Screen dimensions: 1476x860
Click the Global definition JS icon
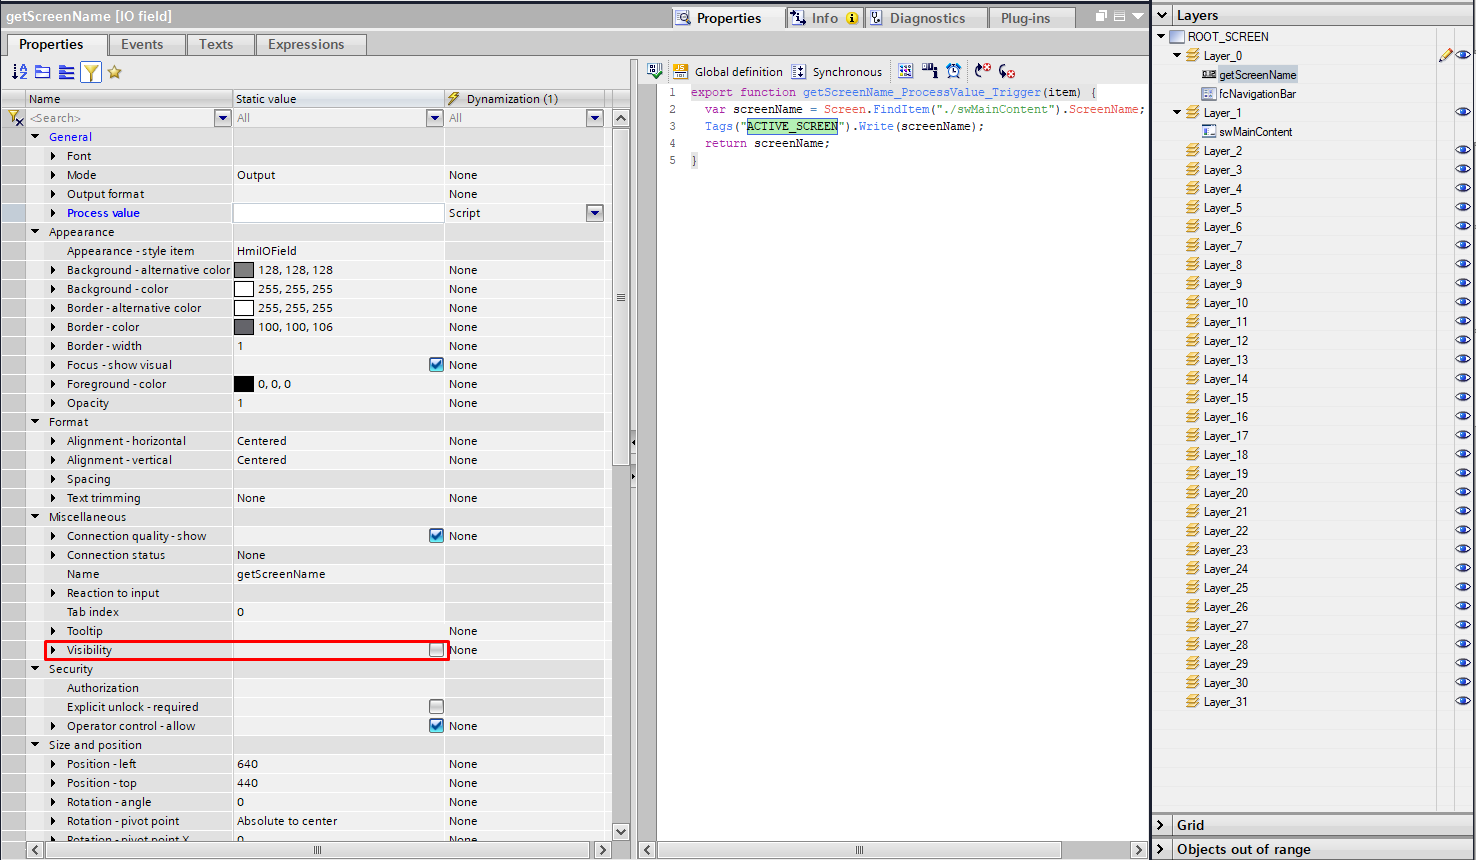(681, 71)
